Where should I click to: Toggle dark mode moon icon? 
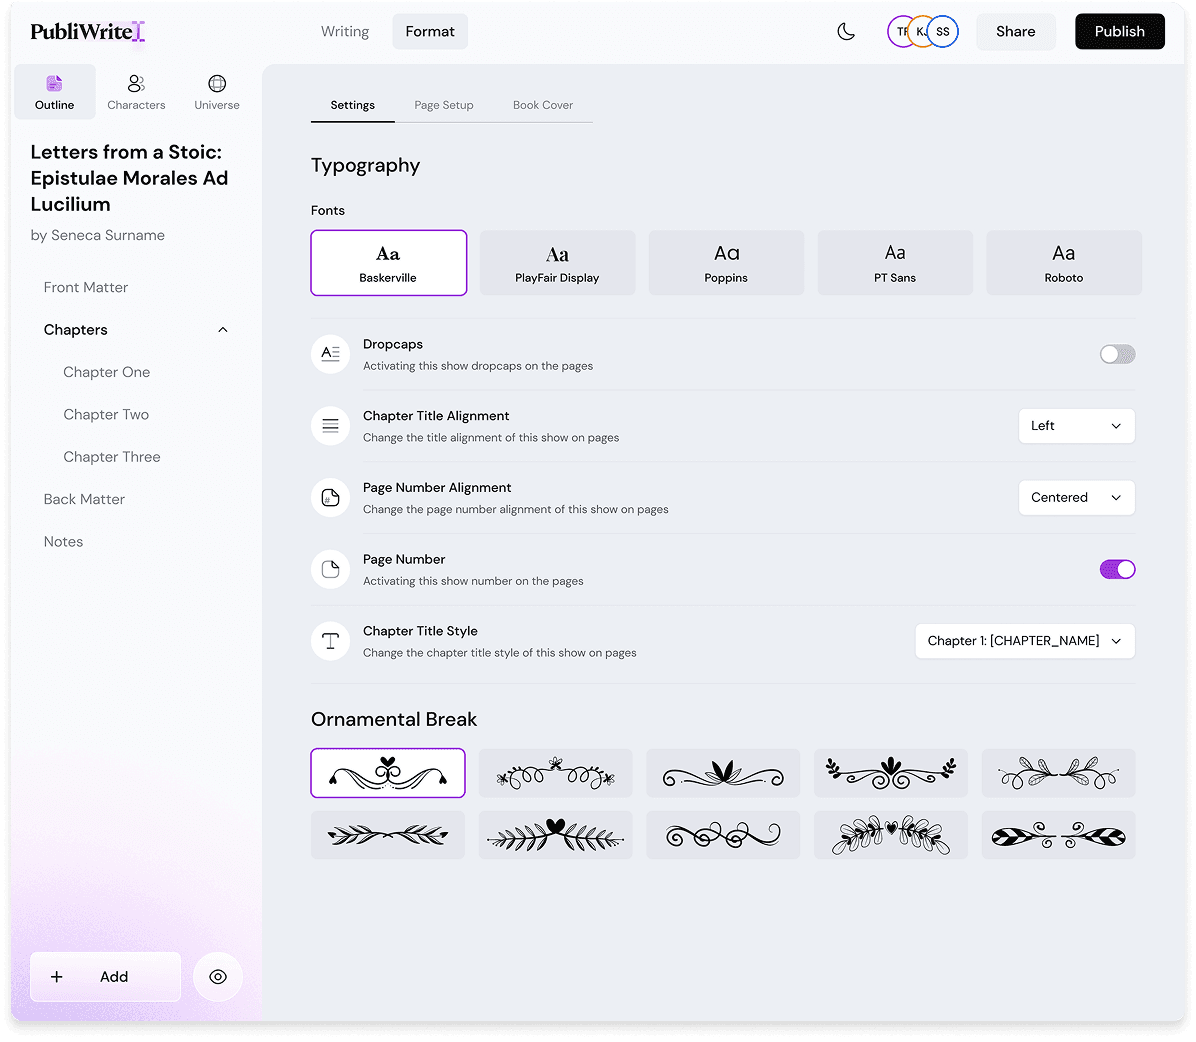click(x=846, y=32)
